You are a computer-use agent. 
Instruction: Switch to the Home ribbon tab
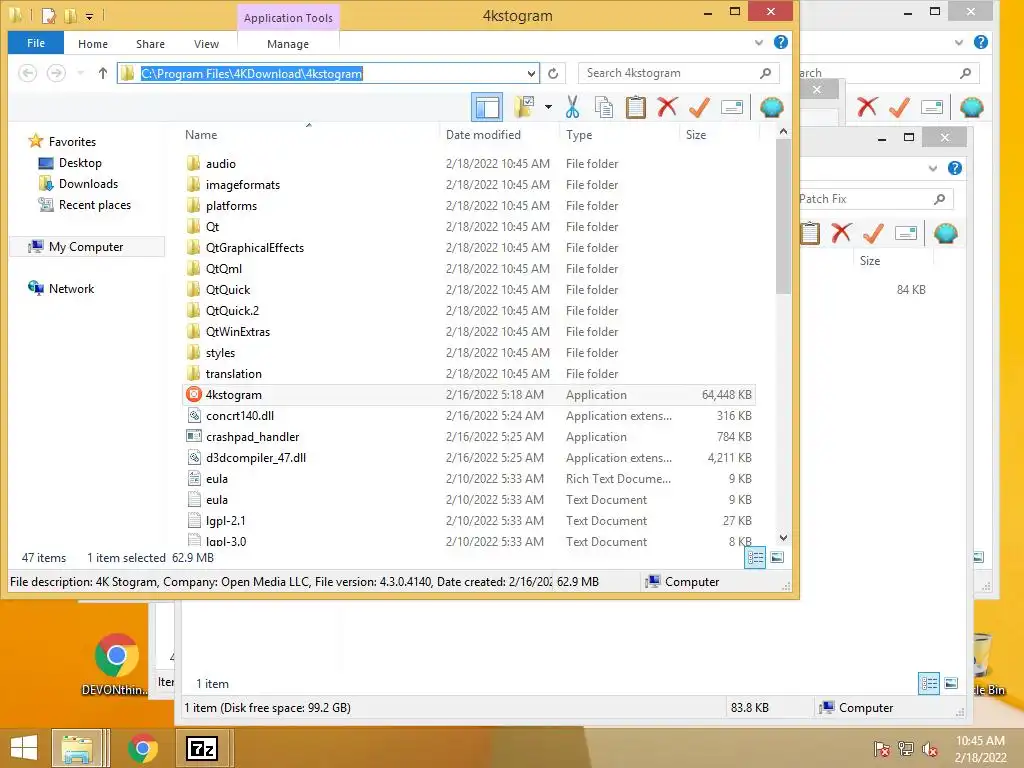click(93, 44)
